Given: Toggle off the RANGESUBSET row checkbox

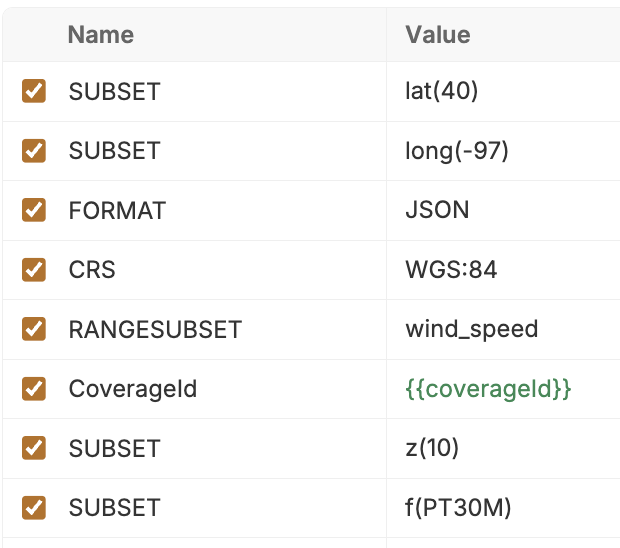Looking at the screenshot, I should pos(34,329).
